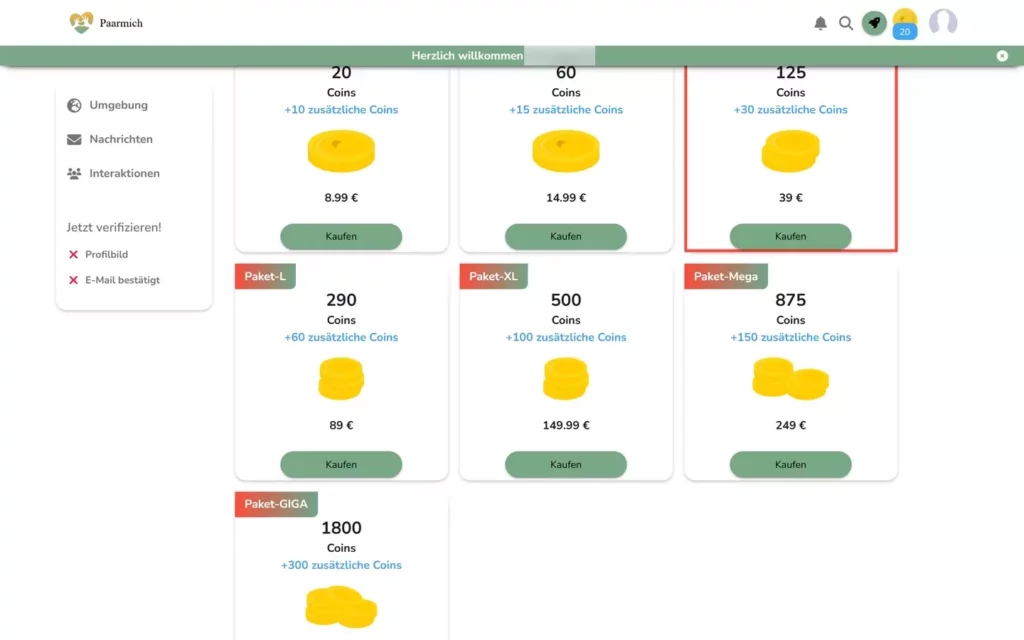
Task: Open the notifications bell
Action: pyautogui.click(x=820, y=24)
